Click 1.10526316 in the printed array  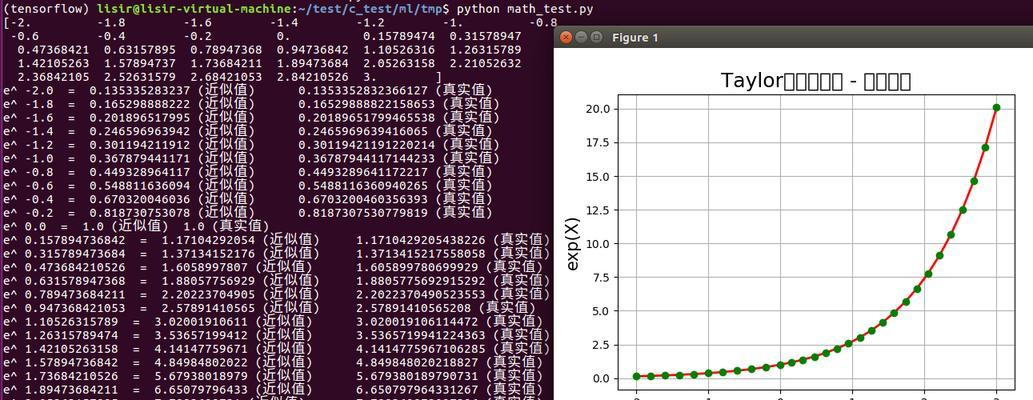pos(399,50)
